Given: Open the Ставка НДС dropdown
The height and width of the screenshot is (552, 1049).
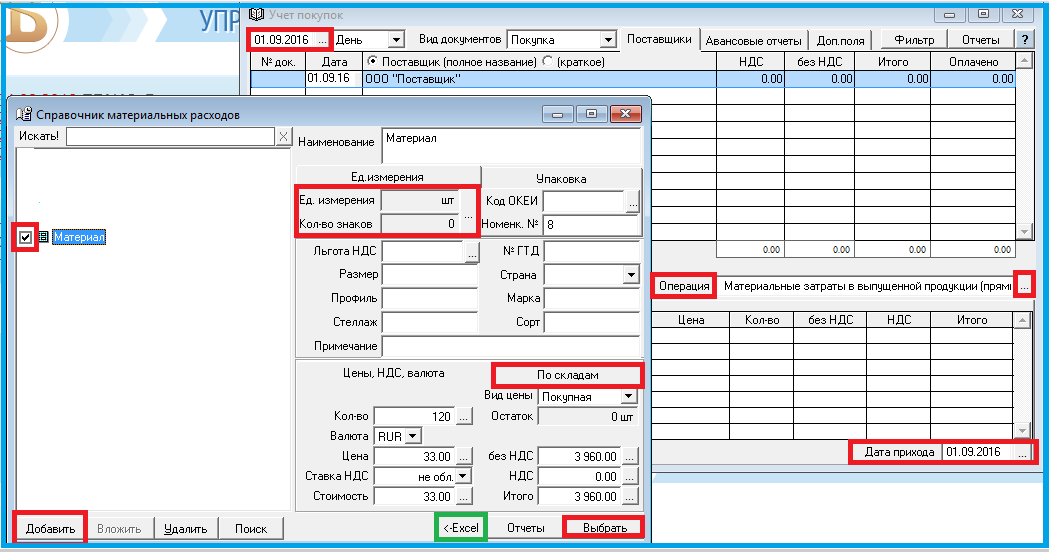Looking at the screenshot, I should click(463, 476).
